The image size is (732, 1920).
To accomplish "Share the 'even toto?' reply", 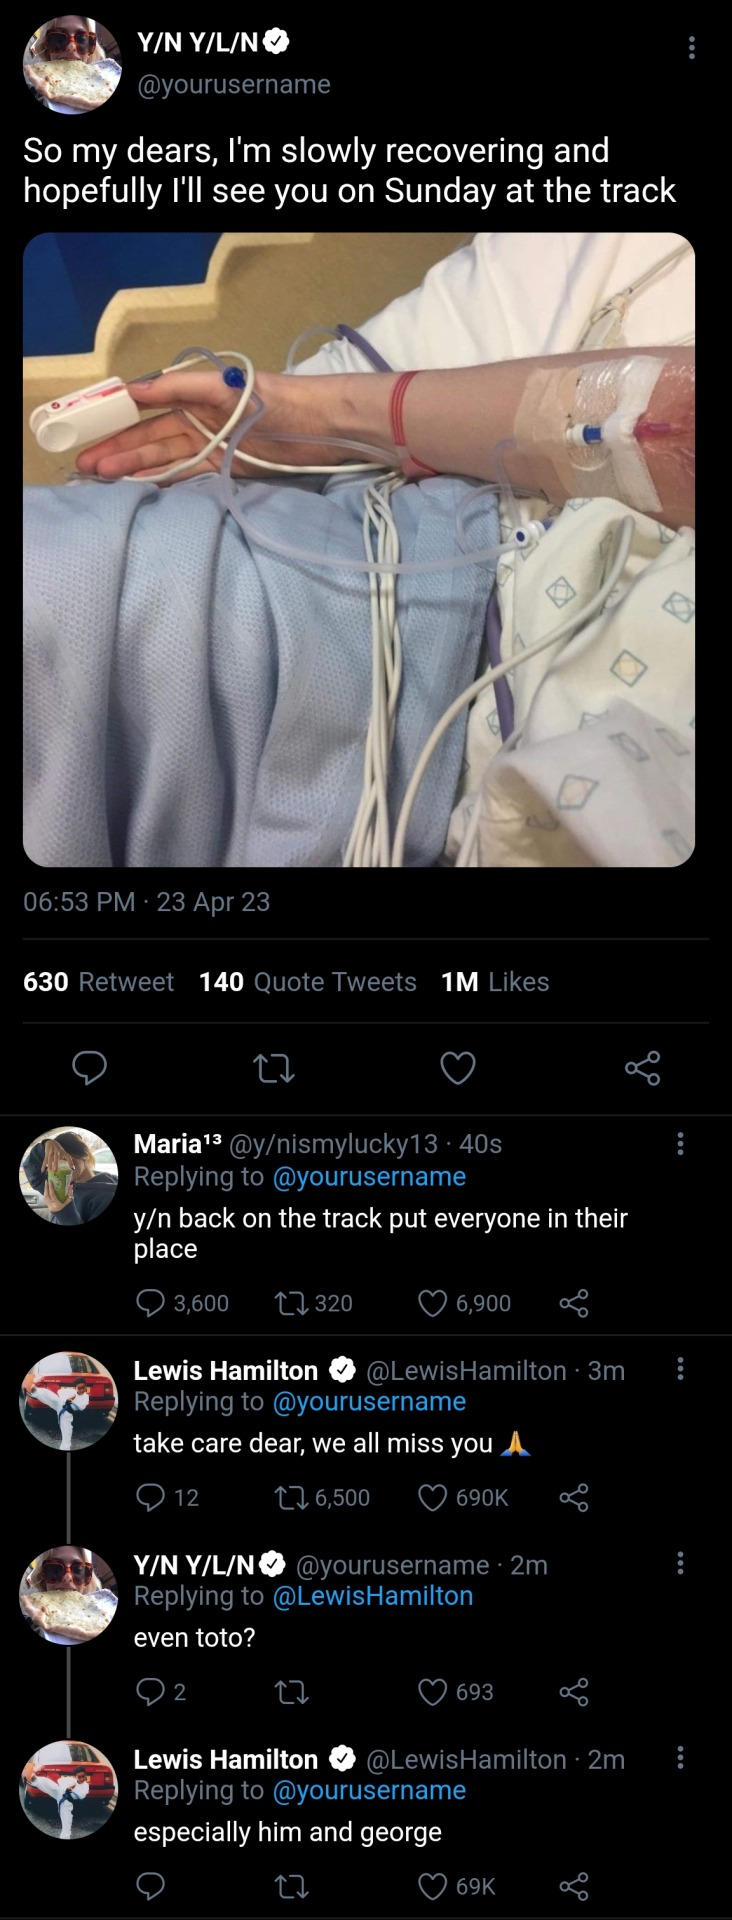I will click(x=574, y=1691).
